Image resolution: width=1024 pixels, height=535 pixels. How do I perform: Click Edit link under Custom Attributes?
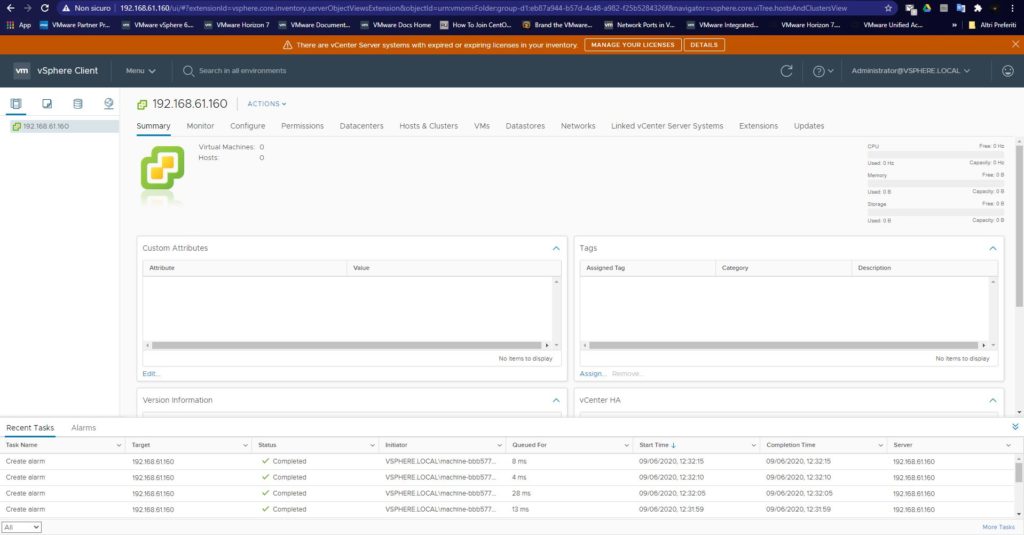(150, 374)
